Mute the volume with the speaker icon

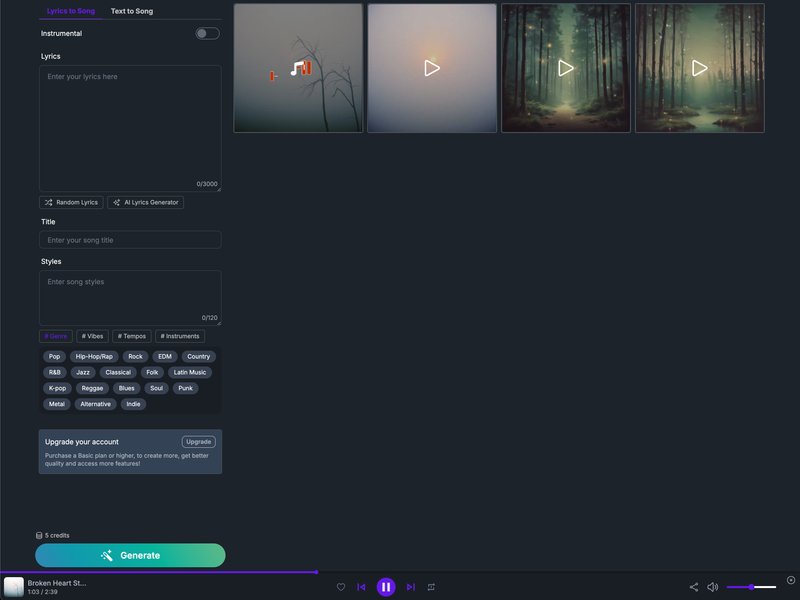[x=713, y=587]
